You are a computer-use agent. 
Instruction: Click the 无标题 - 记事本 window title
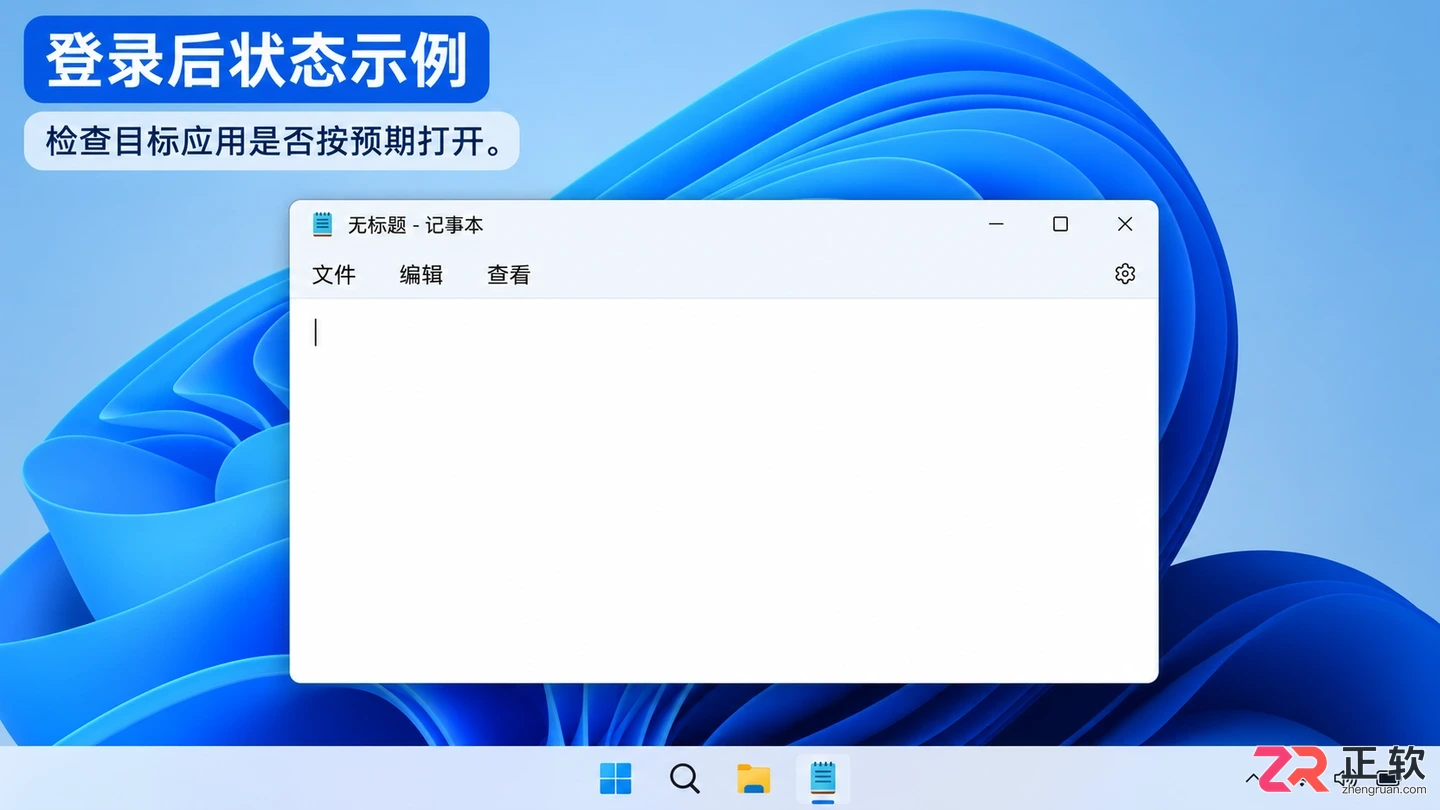pyautogui.click(x=415, y=225)
